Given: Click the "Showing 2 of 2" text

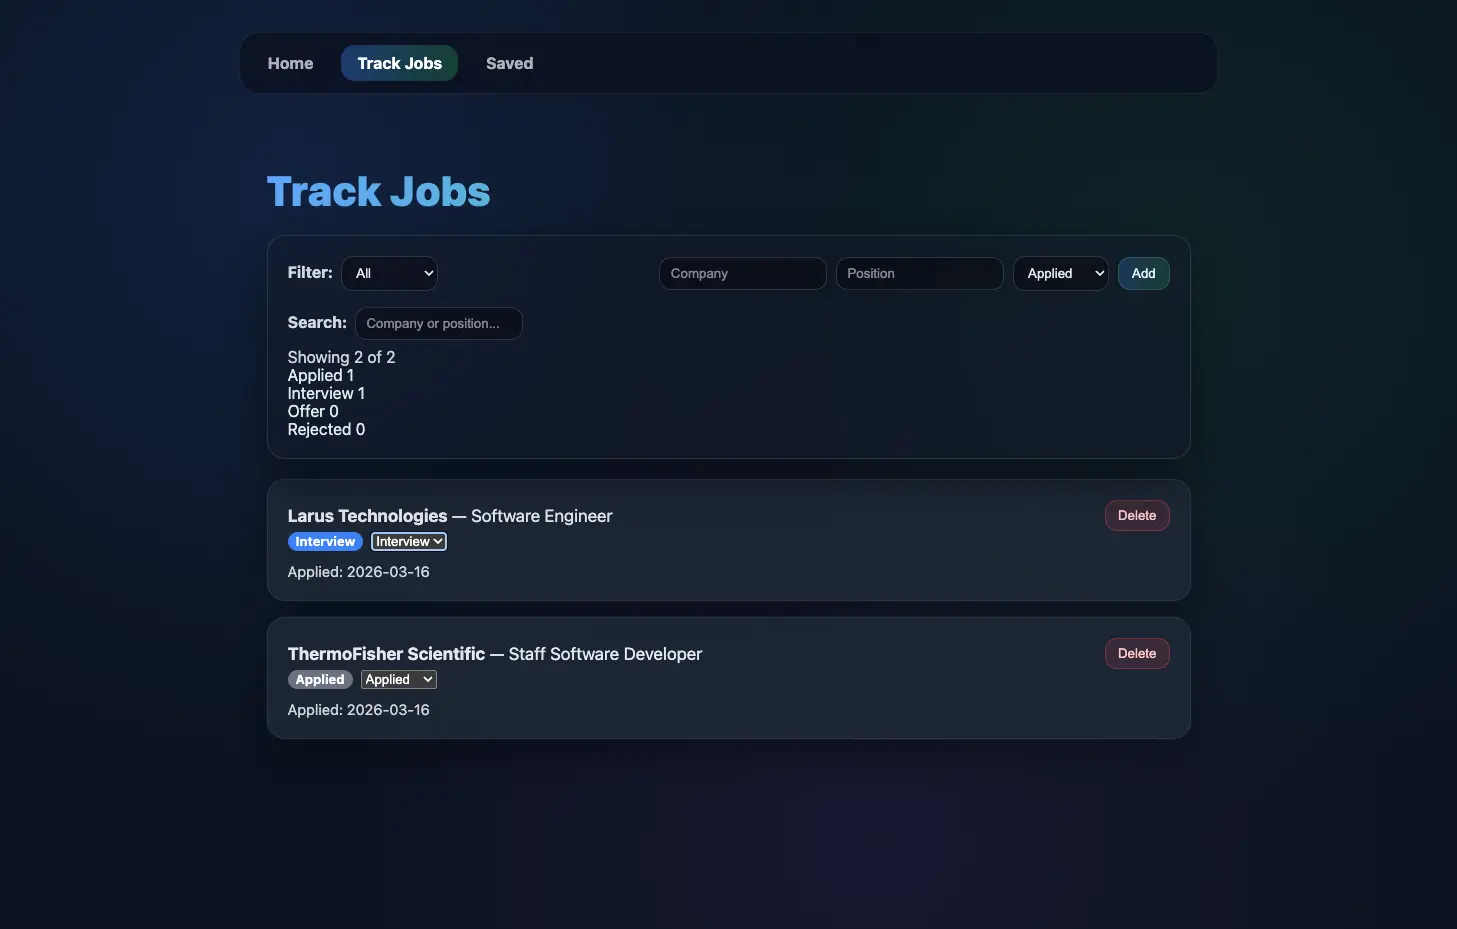Looking at the screenshot, I should pyautogui.click(x=341, y=357).
